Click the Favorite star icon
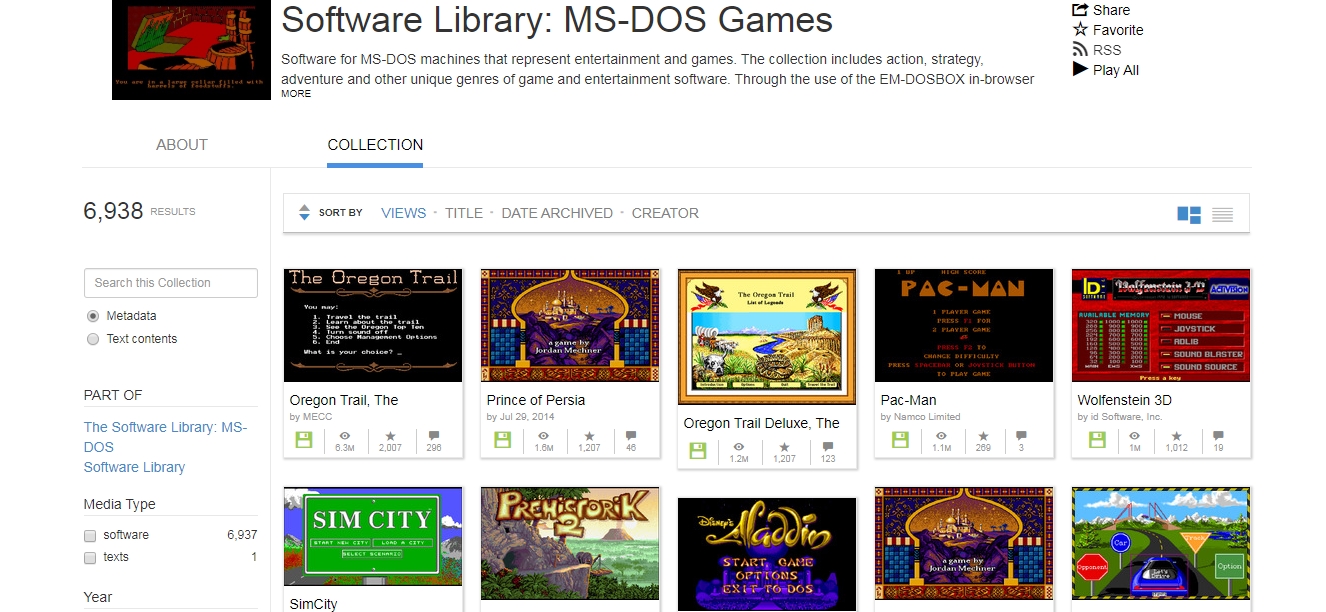Viewport: 1326px width, 612px height. click(x=1080, y=30)
